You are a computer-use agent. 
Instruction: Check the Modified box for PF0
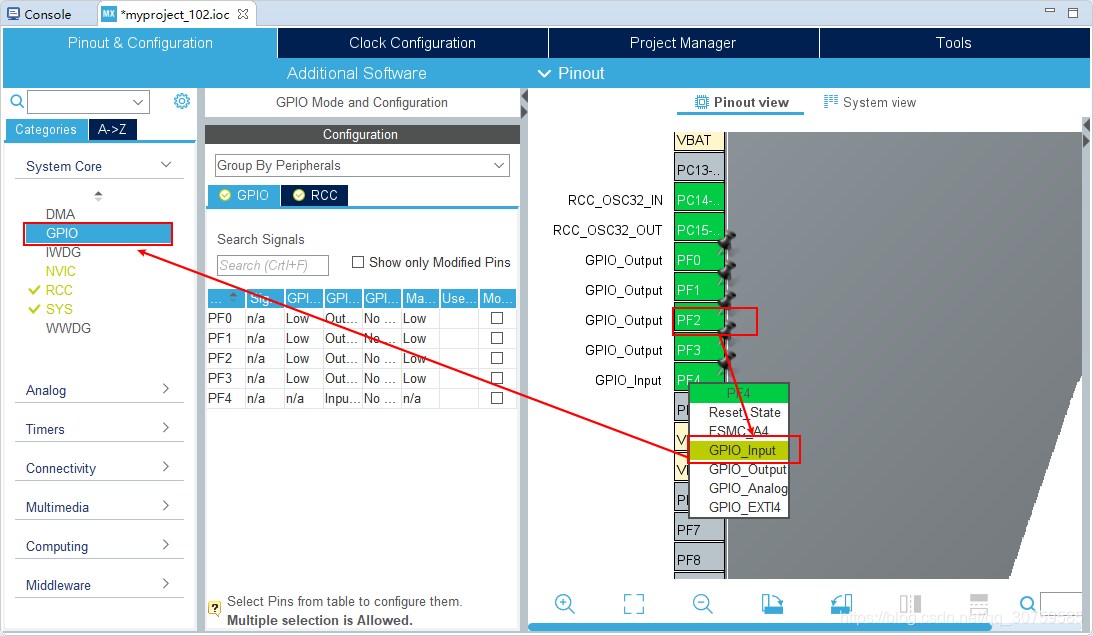point(497,318)
